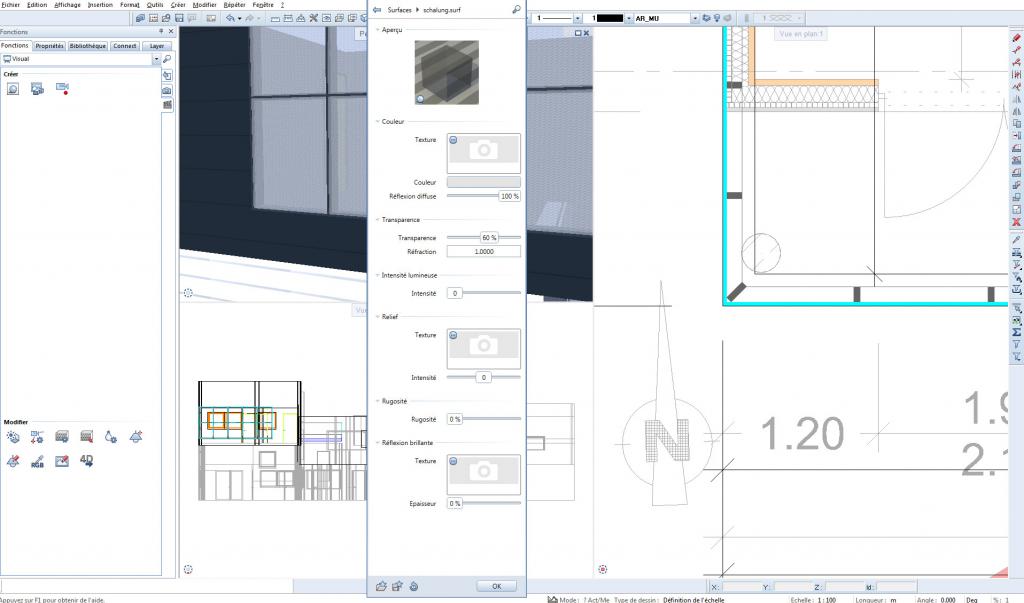The image size is (1024, 603).
Task: Collapse the Réflexion brillante section
Action: [x=378, y=443]
